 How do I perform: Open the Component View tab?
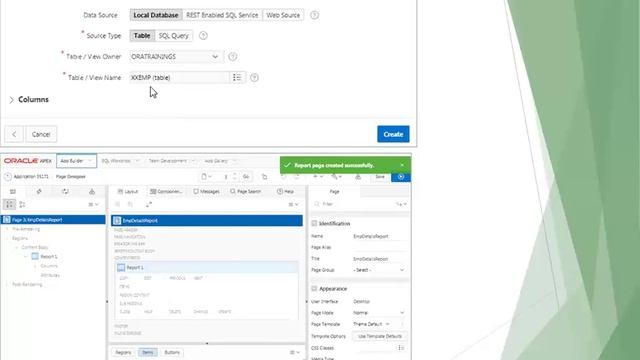click(x=166, y=191)
